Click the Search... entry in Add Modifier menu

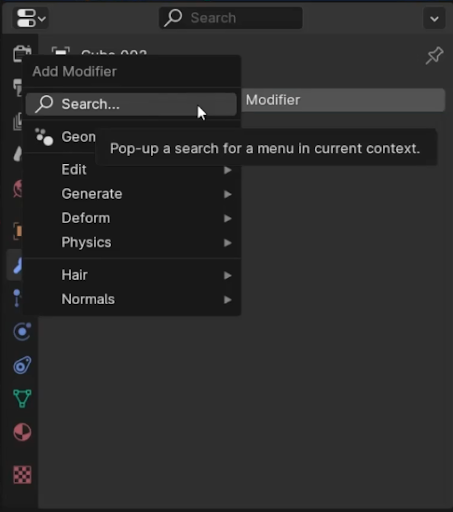point(131,104)
